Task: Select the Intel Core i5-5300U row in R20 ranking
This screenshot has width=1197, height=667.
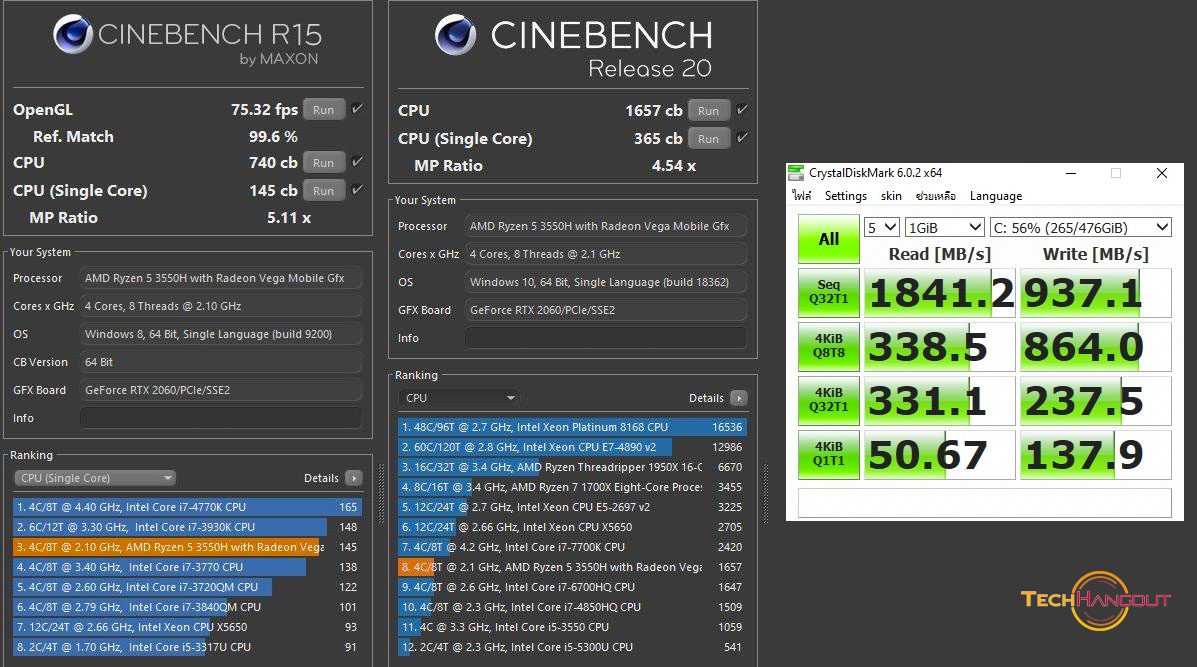Action: coord(572,647)
